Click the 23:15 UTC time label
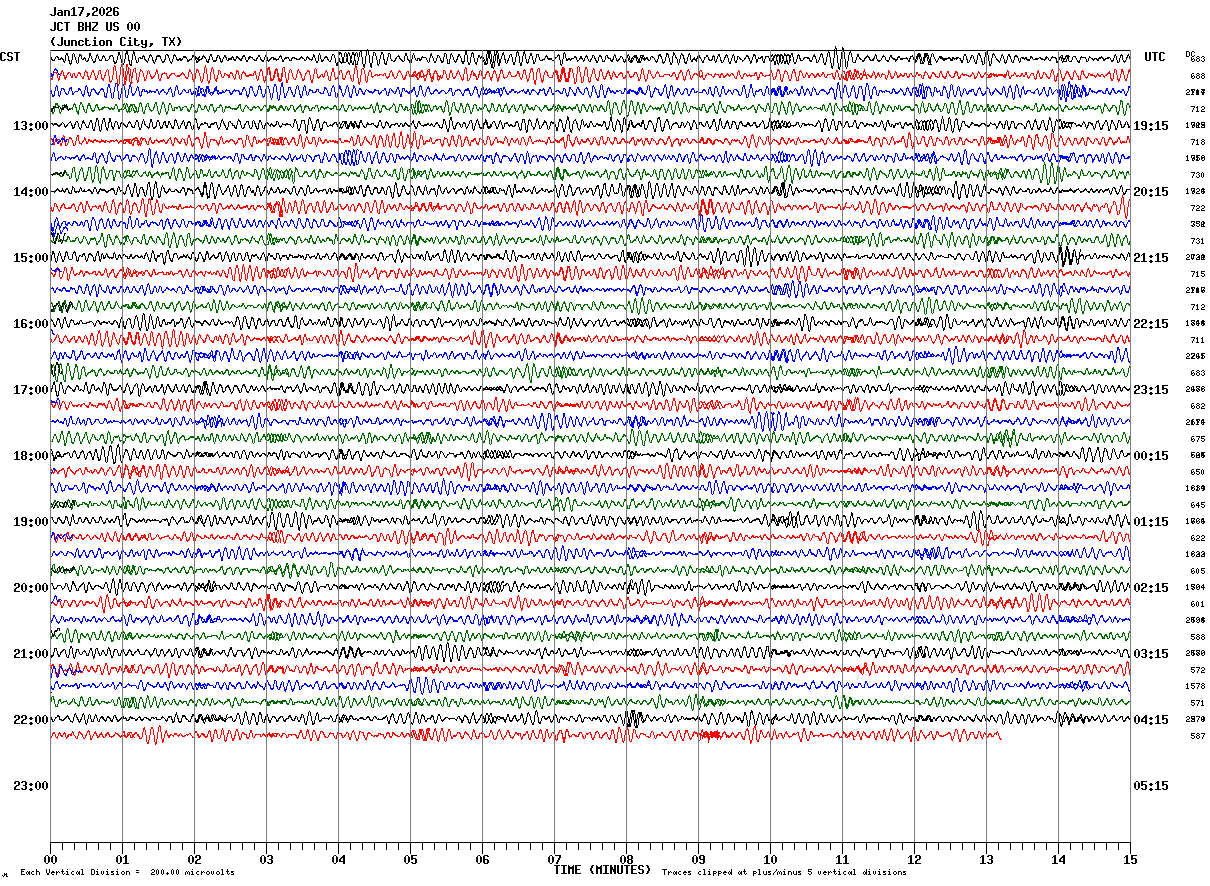Image resolution: width=1210 pixels, height=886 pixels. tap(1151, 390)
